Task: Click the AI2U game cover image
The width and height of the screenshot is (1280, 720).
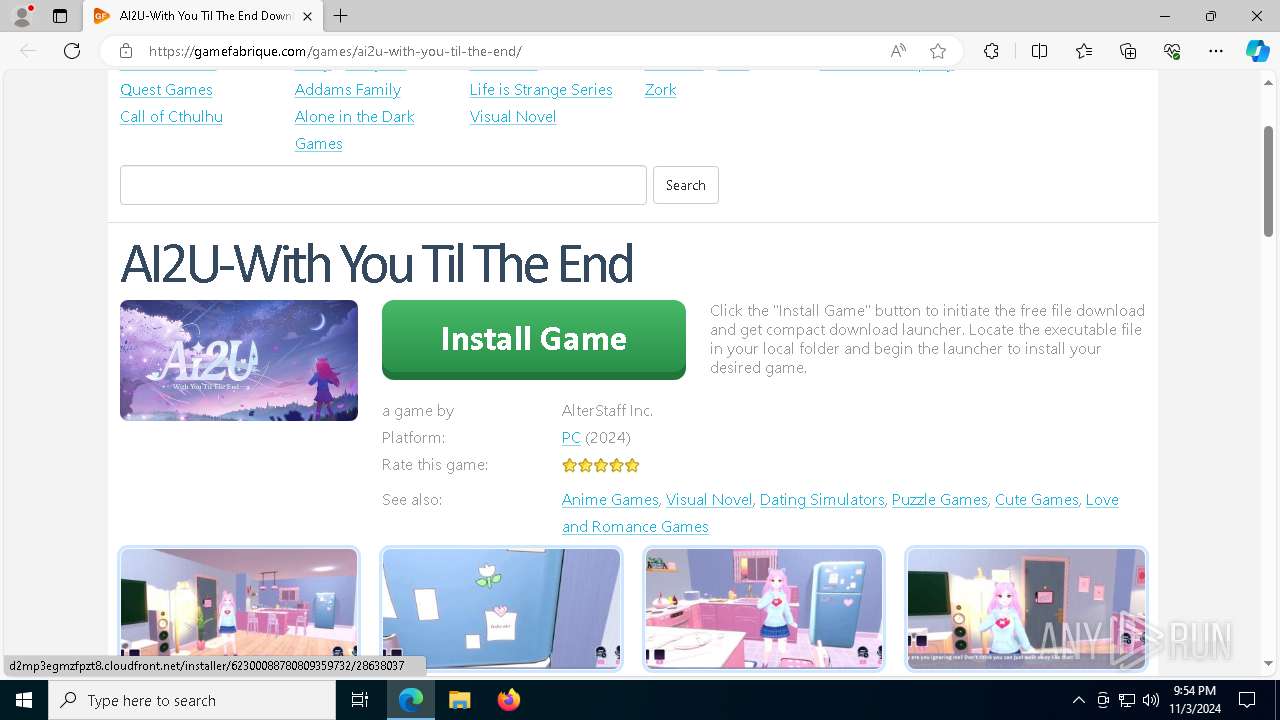Action: pos(239,360)
